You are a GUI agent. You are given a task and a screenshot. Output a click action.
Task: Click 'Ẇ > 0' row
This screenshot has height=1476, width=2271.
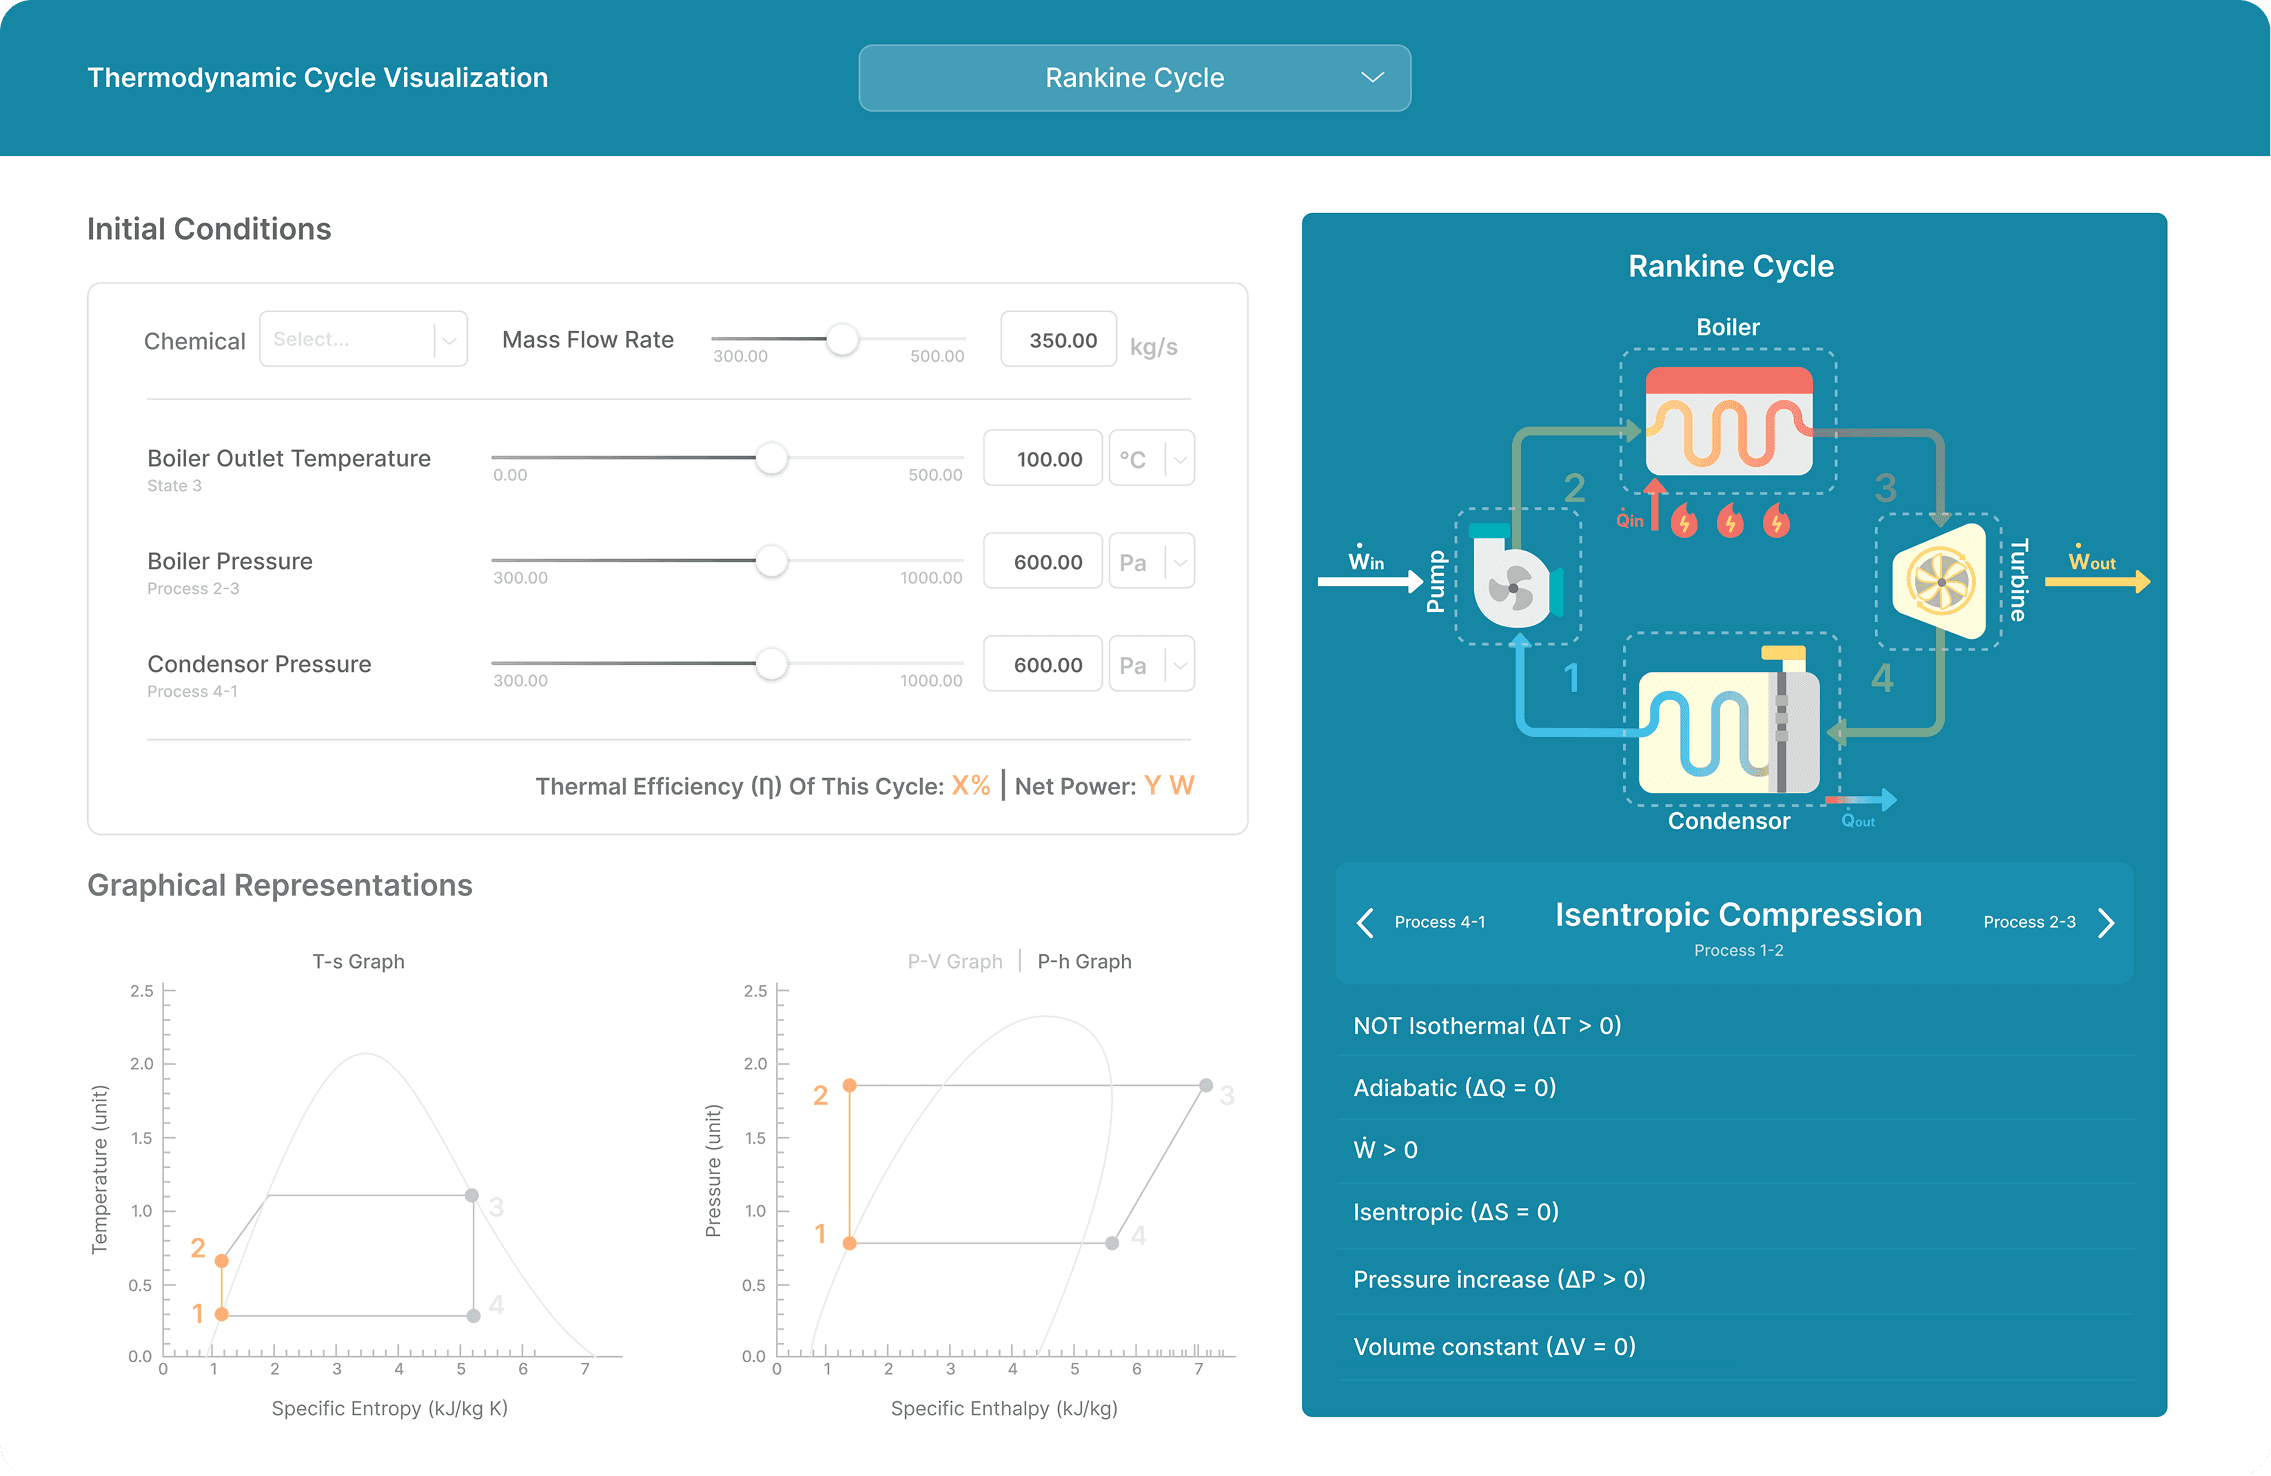coord(1735,1150)
